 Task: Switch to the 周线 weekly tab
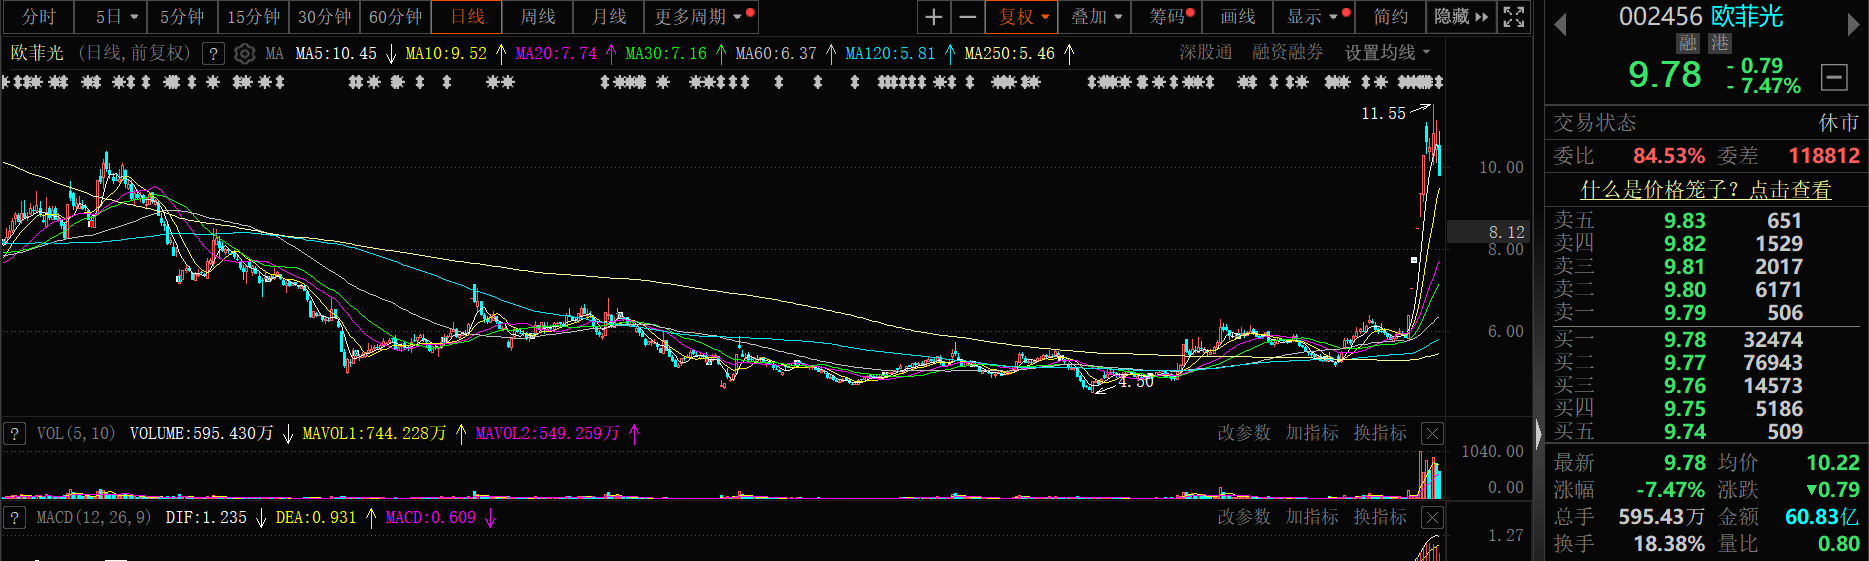click(x=538, y=17)
